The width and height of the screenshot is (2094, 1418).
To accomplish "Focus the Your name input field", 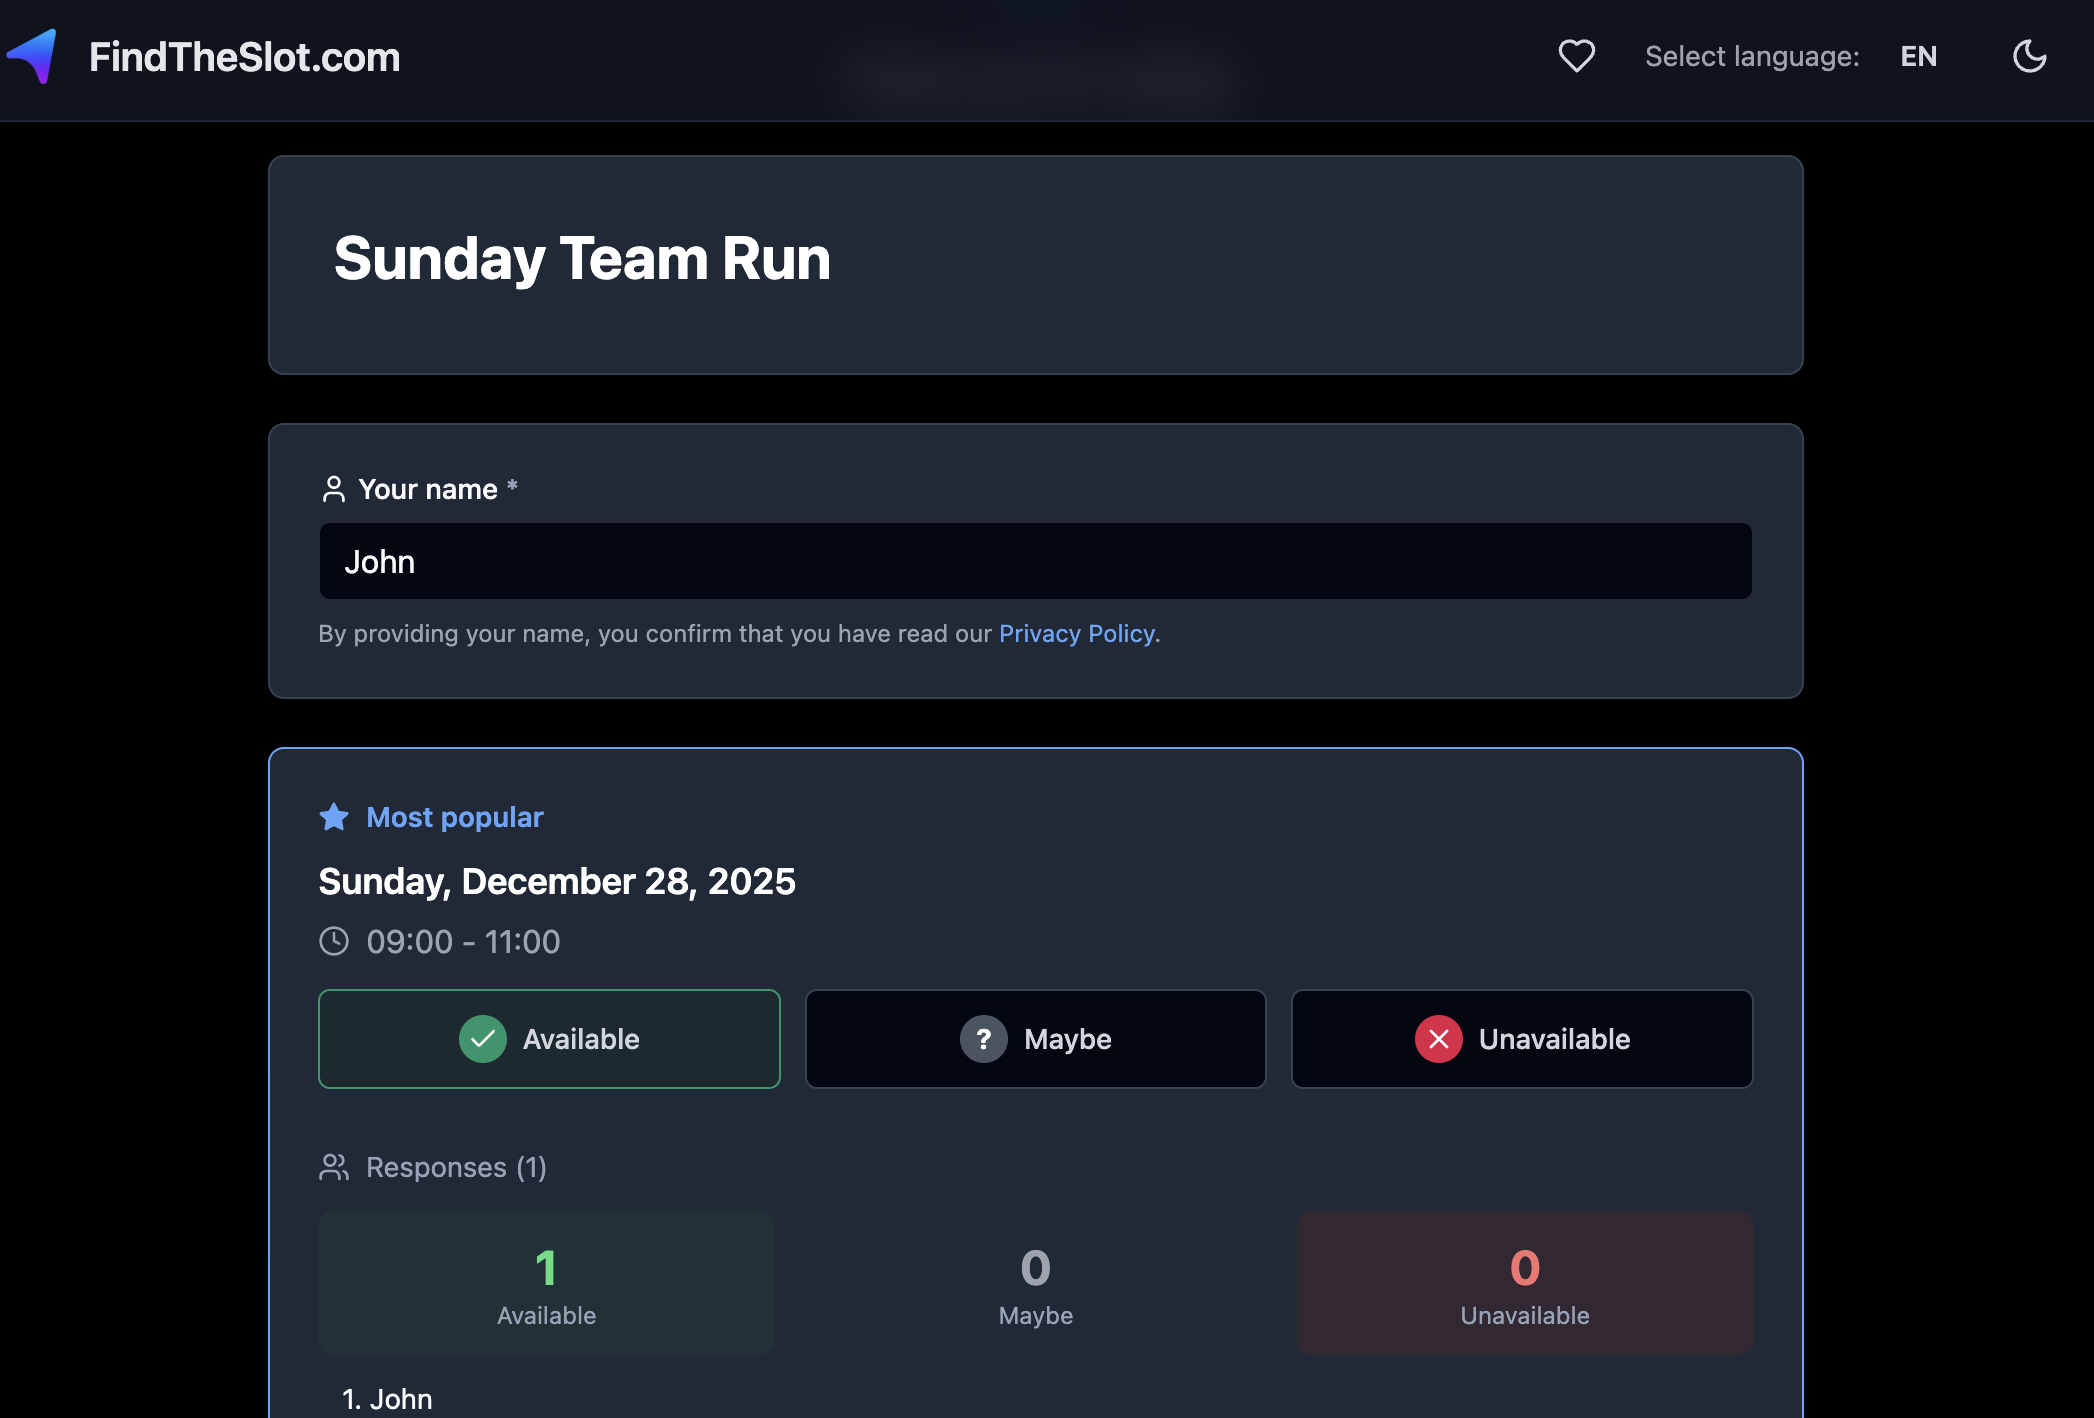I will pos(1035,561).
